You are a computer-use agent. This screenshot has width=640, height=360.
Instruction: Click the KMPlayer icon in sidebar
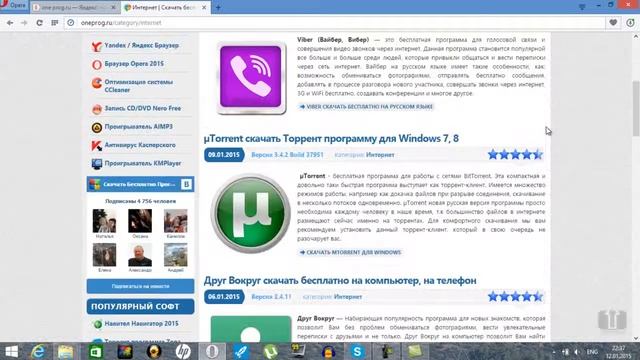[x=97, y=164]
